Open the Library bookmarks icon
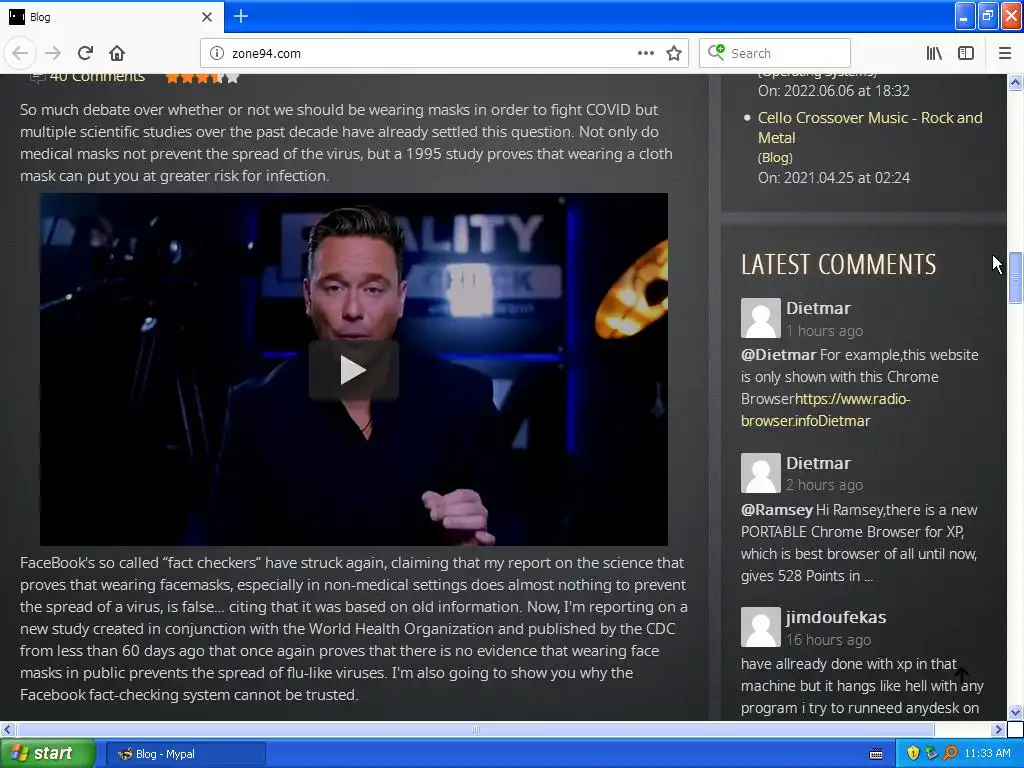The image size is (1024, 768). coord(934,53)
